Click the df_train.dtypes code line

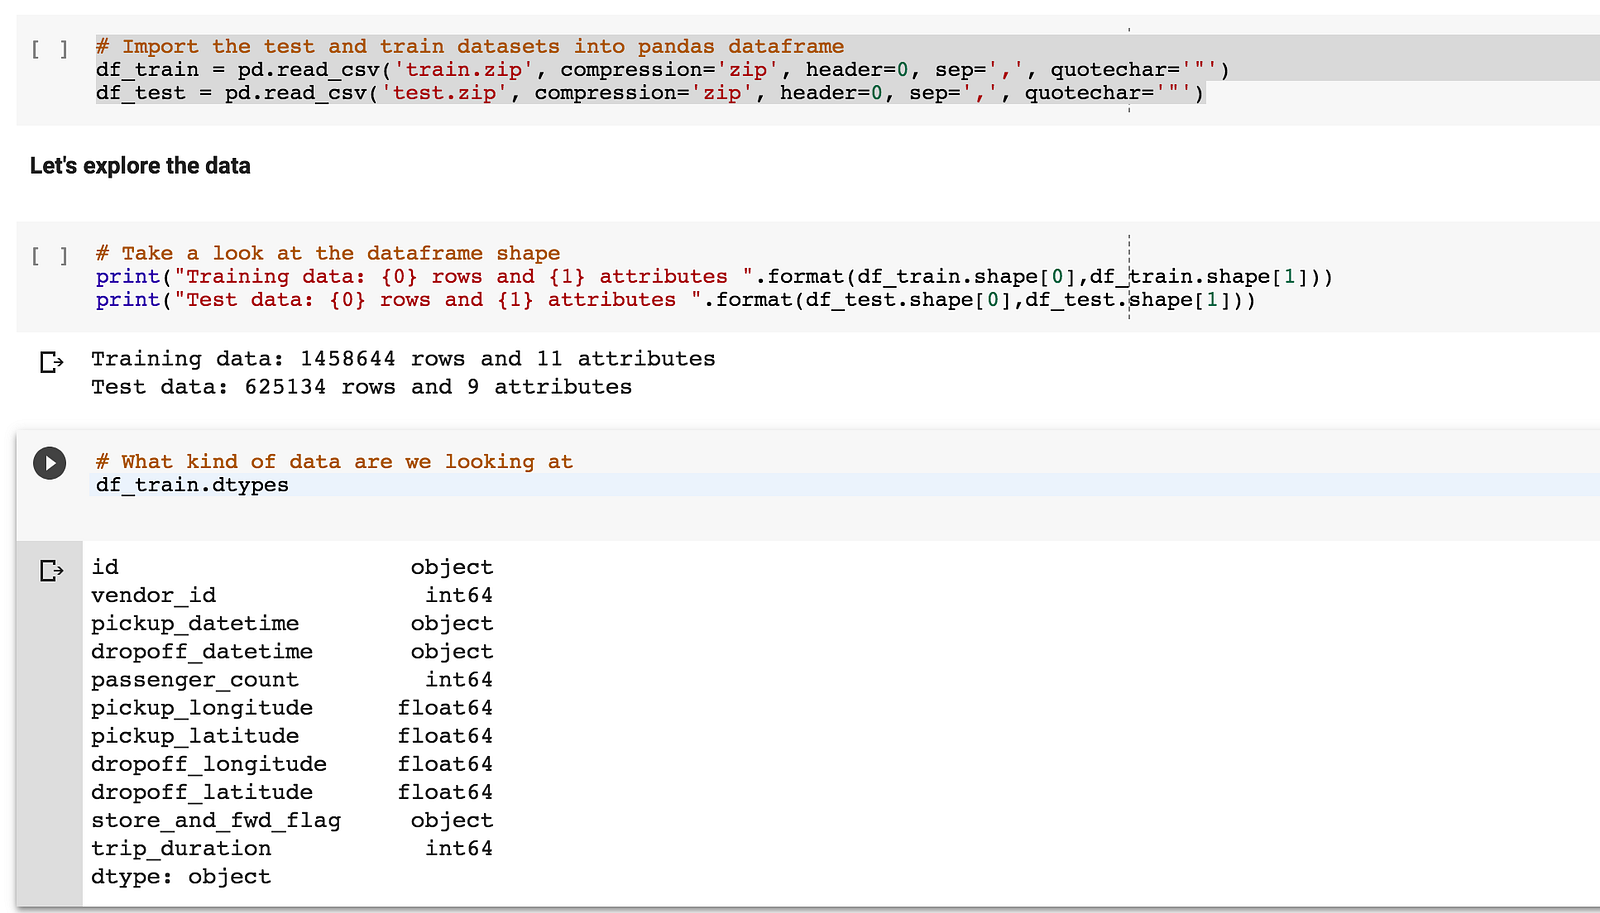(x=192, y=485)
